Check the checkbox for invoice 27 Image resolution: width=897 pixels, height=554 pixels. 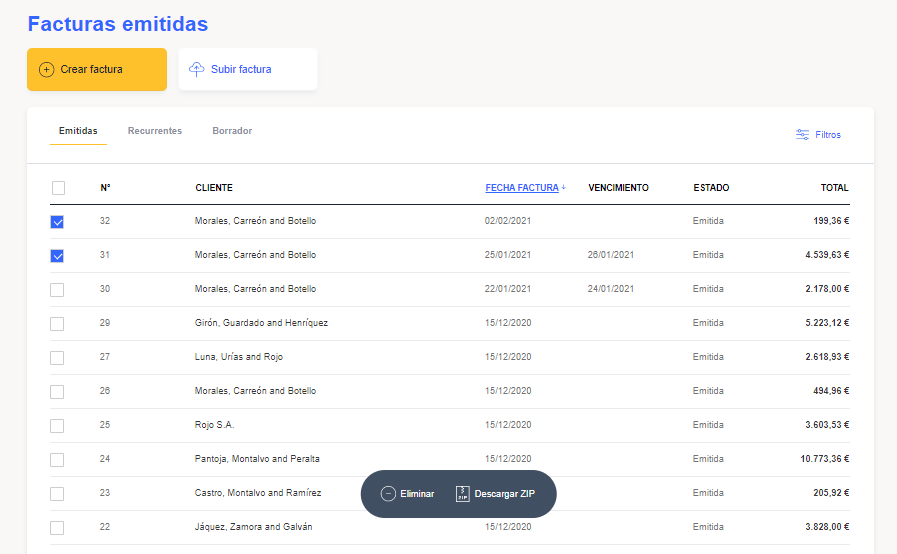click(x=57, y=358)
